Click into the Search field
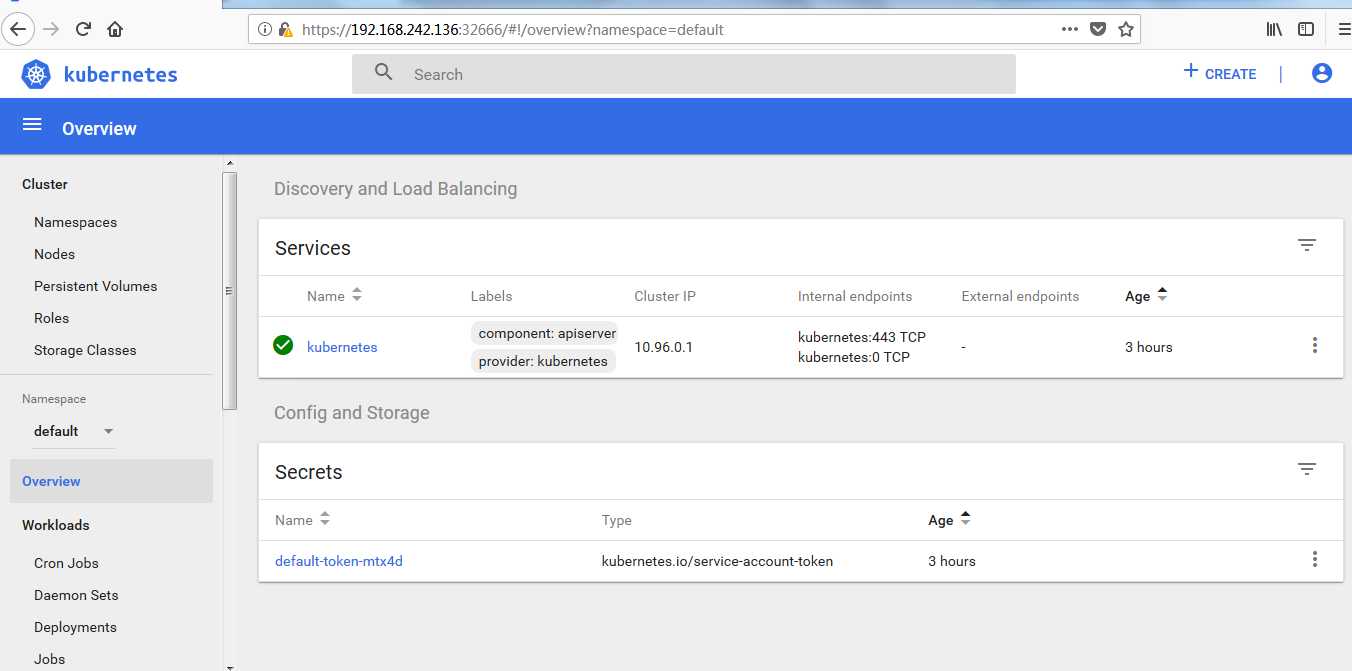This screenshot has width=1352, height=671. click(684, 74)
